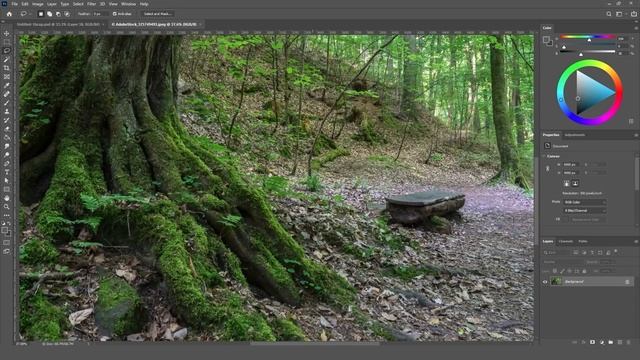Click the Select and Mask button

(x=157, y=14)
